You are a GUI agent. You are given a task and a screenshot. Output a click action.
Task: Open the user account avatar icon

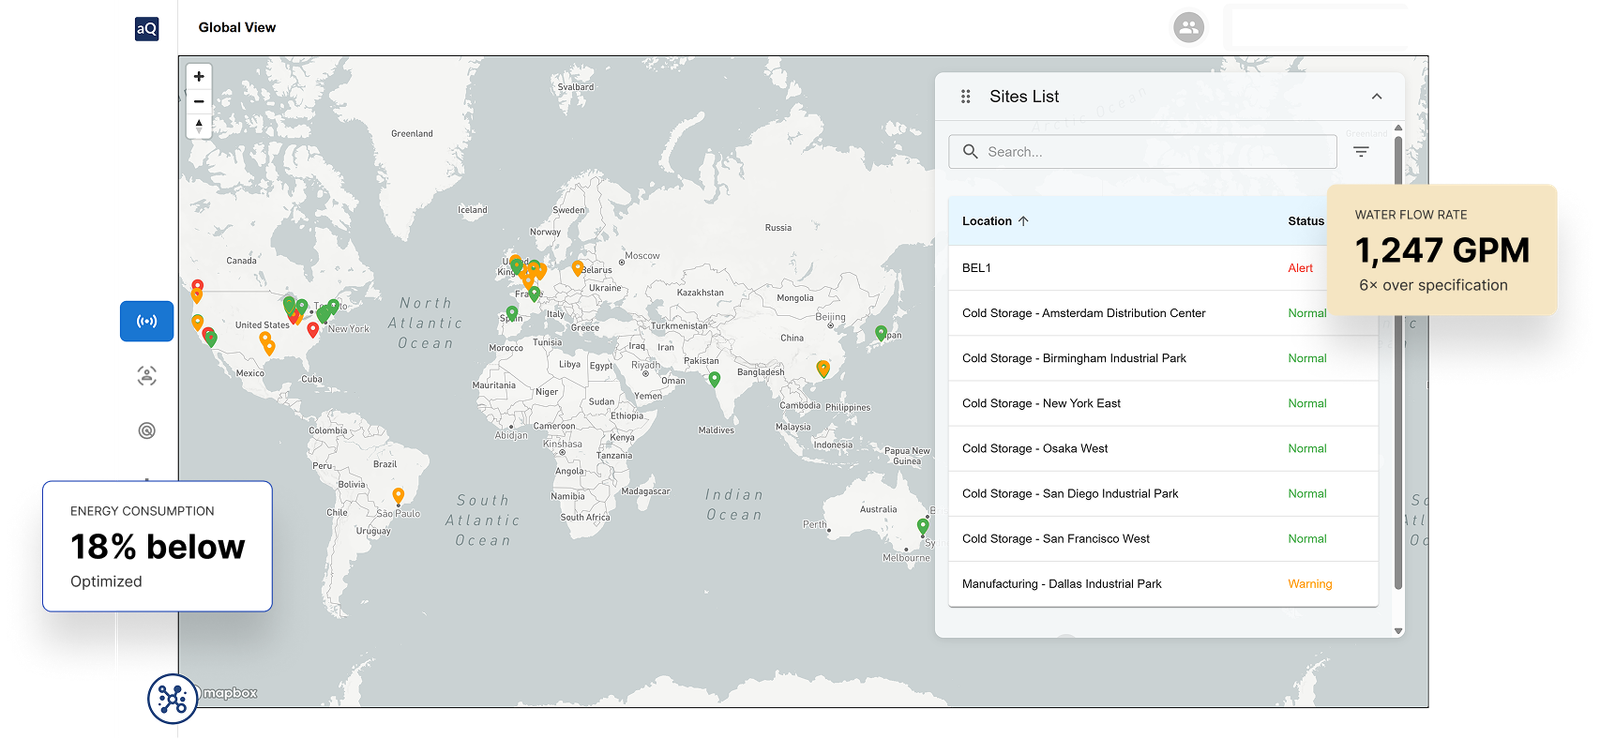tap(1188, 28)
